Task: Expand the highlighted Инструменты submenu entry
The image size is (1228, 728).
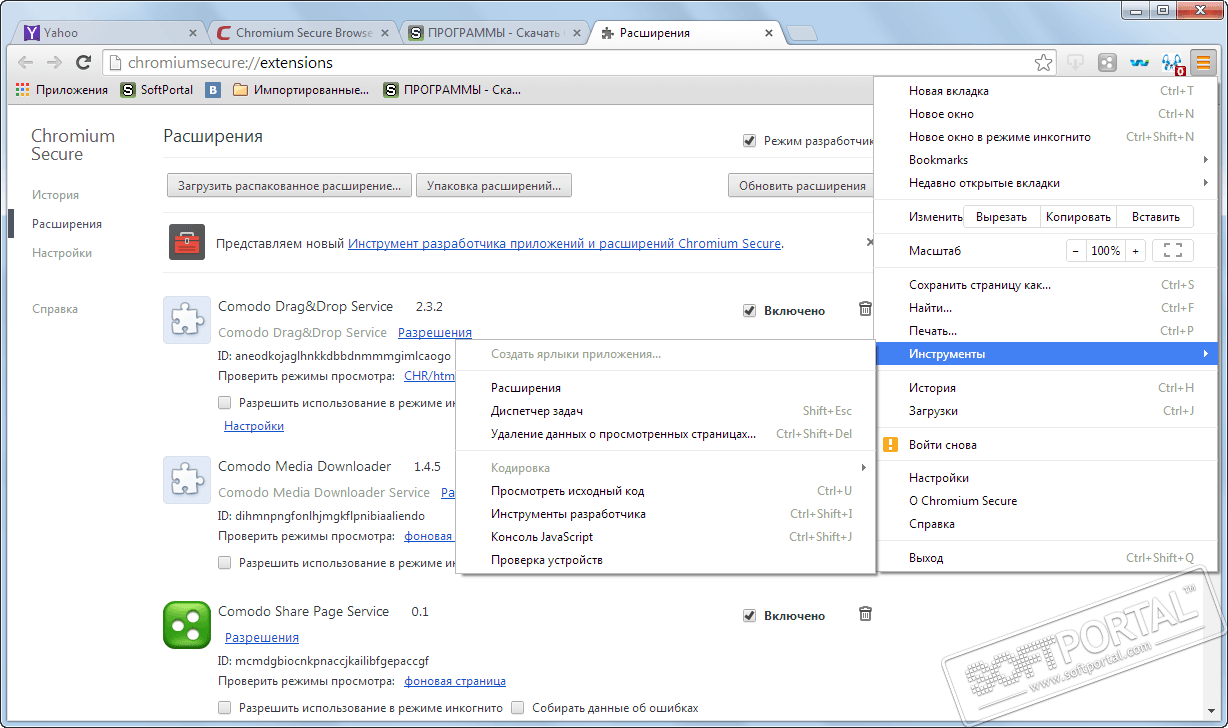Action: (1046, 354)
